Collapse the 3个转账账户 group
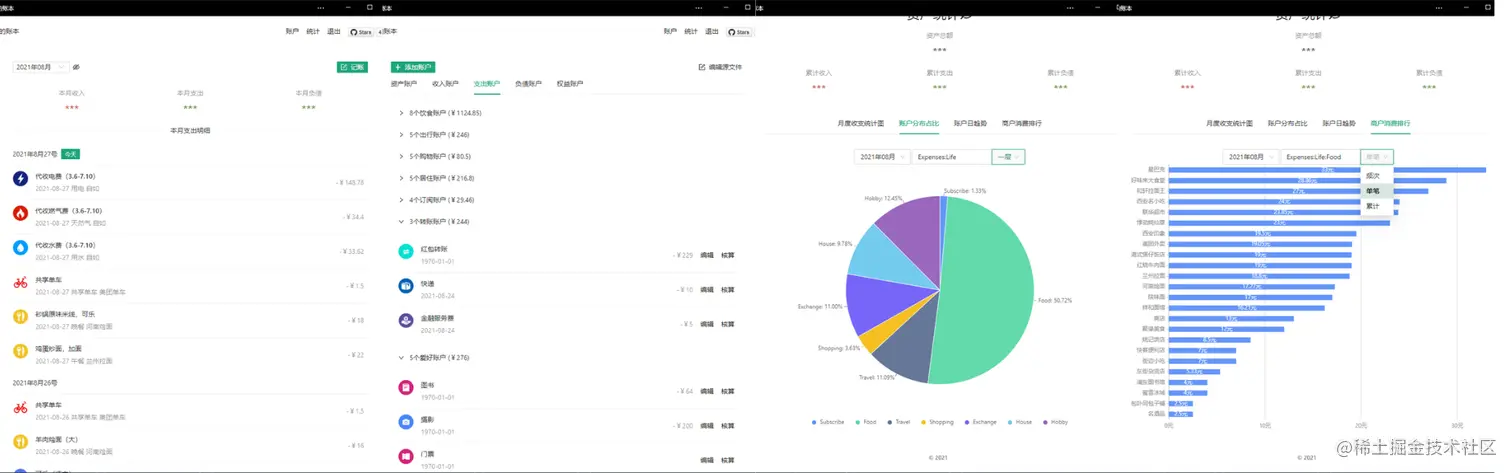The width and height of the screenshot is (1512, 473). (x=434, y=222)
